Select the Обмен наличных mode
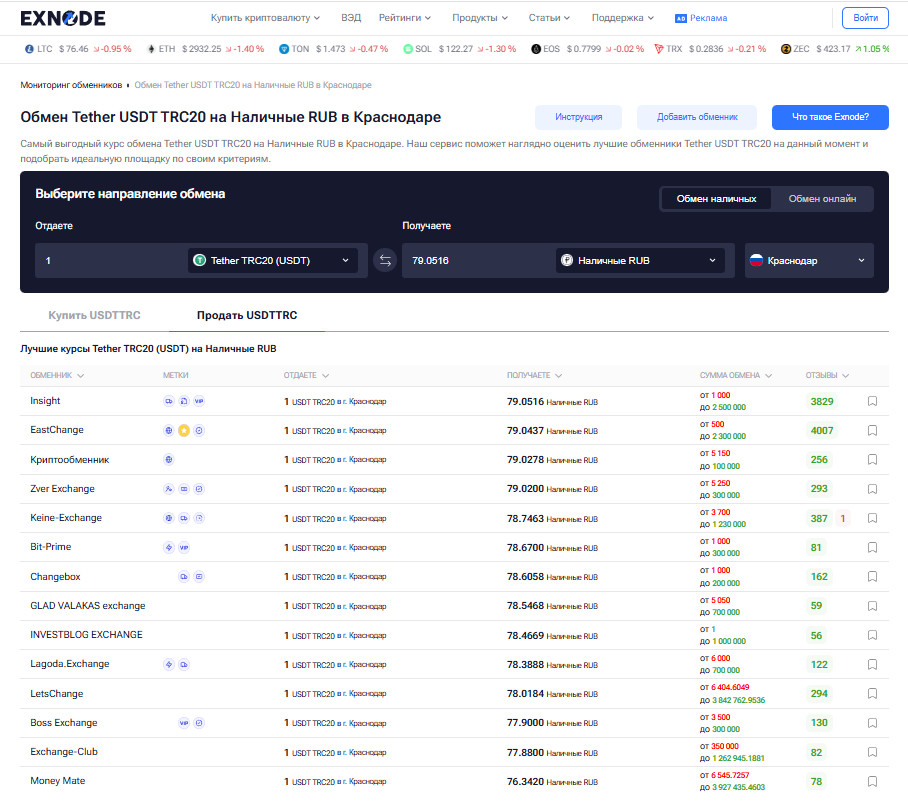Screen dimensions: 908x802 tap(716, 199)
